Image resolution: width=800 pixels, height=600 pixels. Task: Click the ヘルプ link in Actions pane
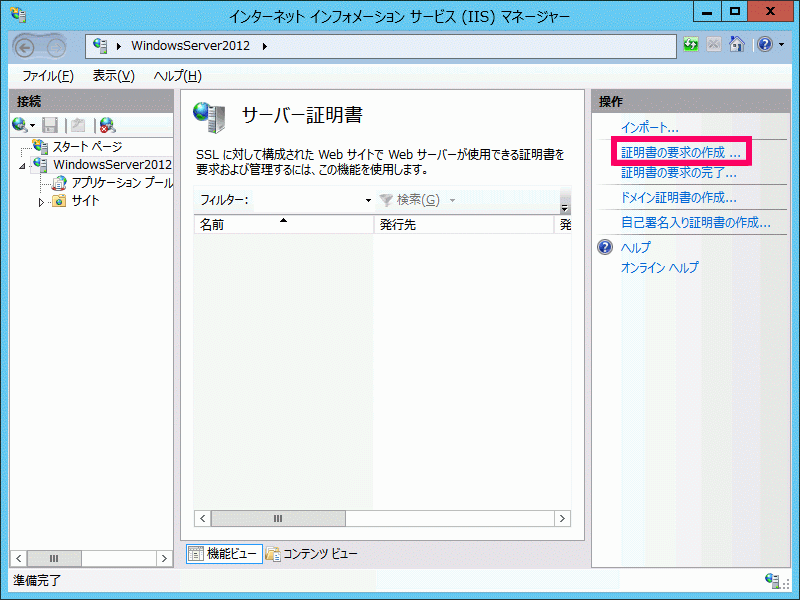[x=636, y=247]
